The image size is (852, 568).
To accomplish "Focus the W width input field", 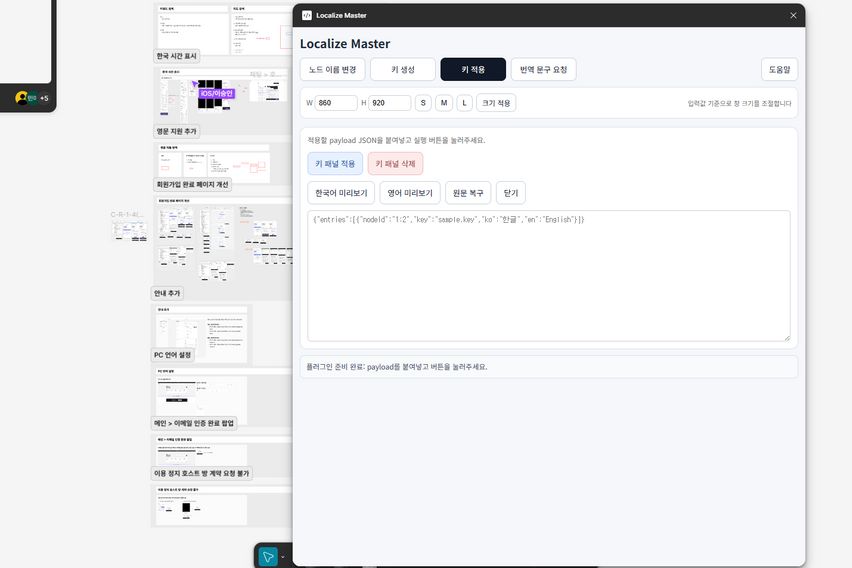I will tap(336, 103).
